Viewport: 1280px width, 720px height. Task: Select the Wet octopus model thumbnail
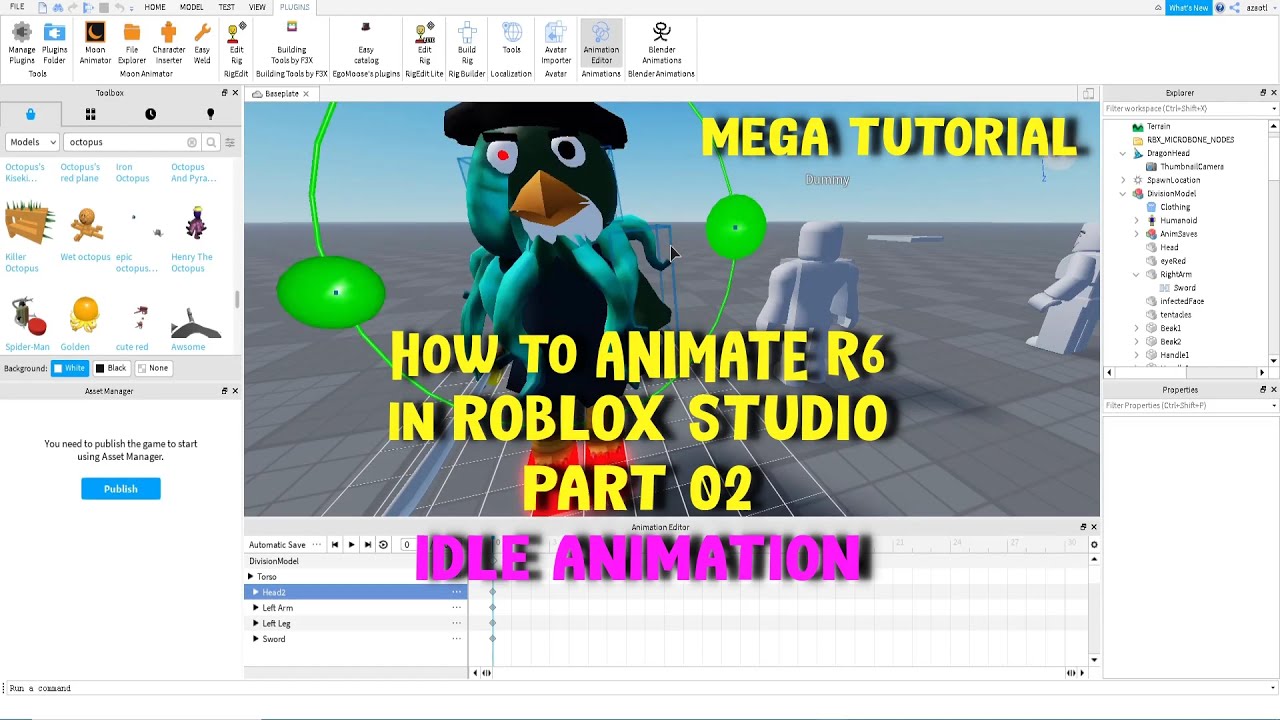pos(86,224)
